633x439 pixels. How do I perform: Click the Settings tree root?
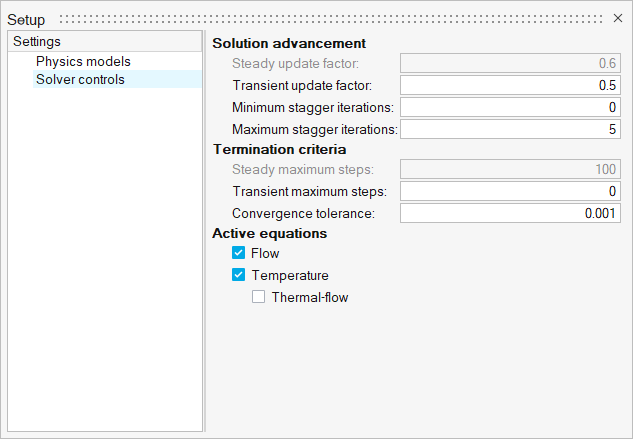37,42
